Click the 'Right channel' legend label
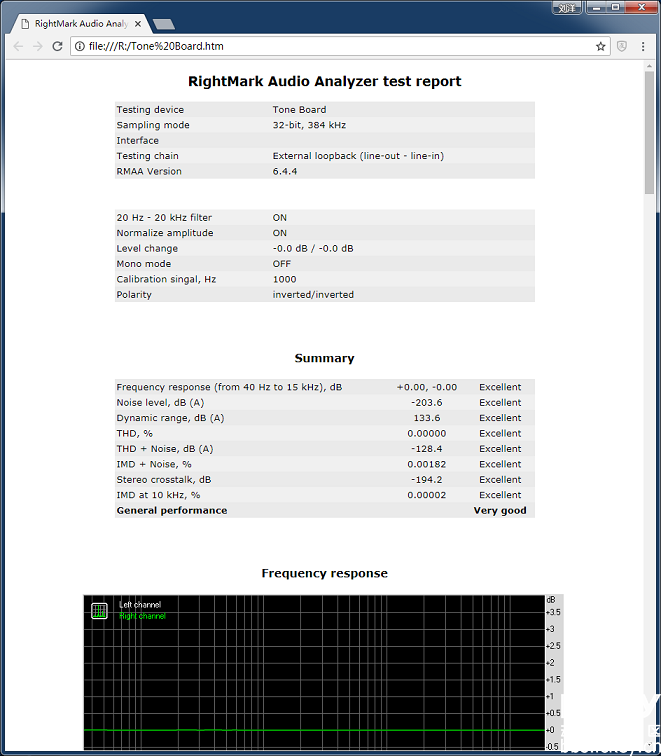The image size is (661, 756). pyautogui.click(x=142, y=616)
